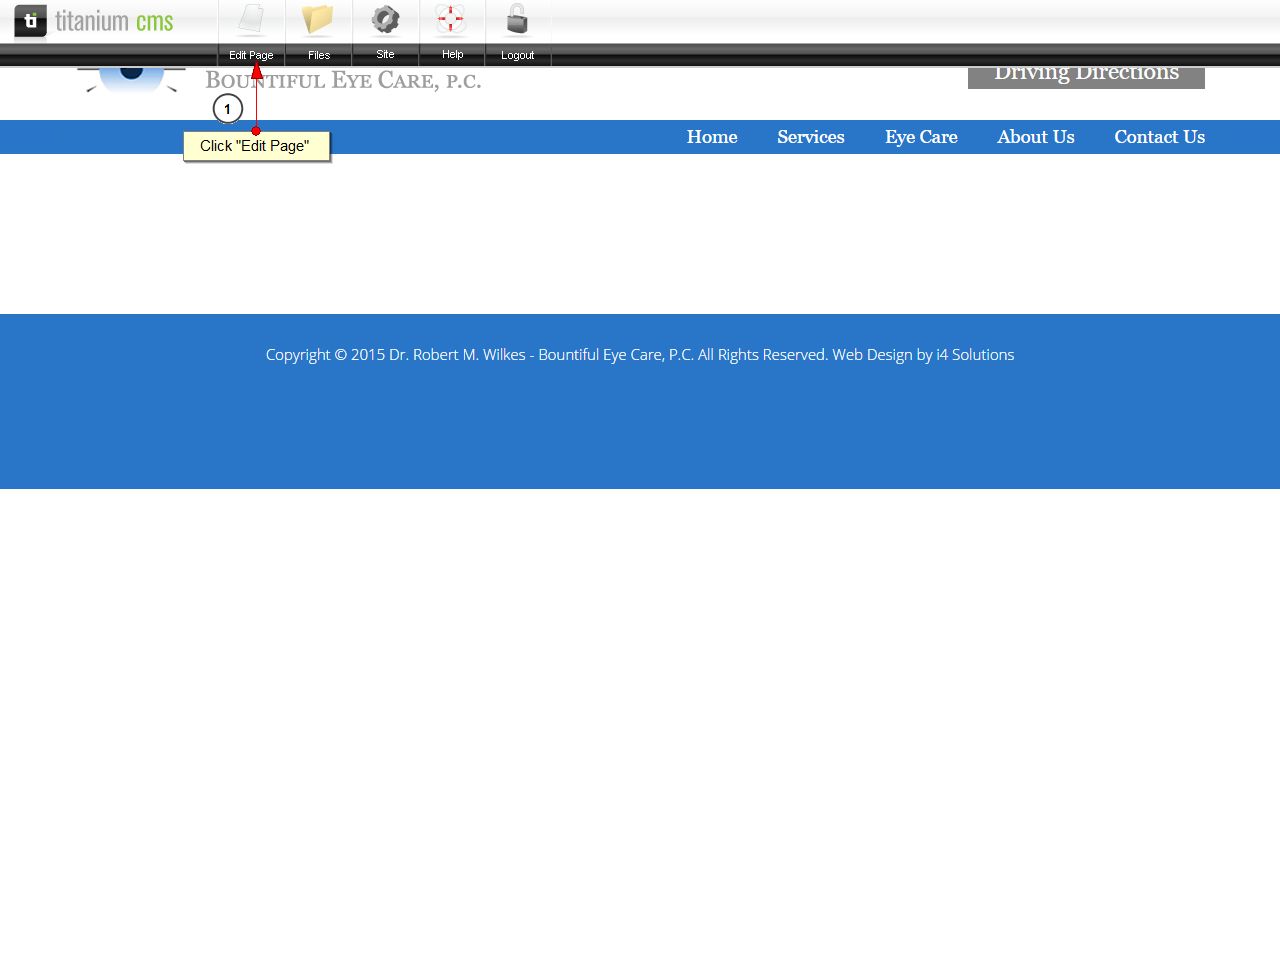Image resolution: width=1280 pixels, height=963 pixels.
Task: Click the red dot below the arrow
Action: point(256,131)
